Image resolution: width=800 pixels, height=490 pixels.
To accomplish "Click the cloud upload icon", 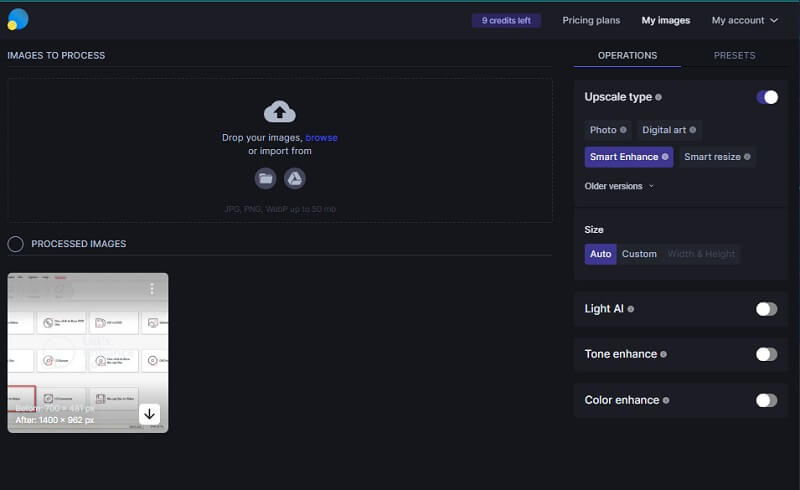I will tap(279, 111).
